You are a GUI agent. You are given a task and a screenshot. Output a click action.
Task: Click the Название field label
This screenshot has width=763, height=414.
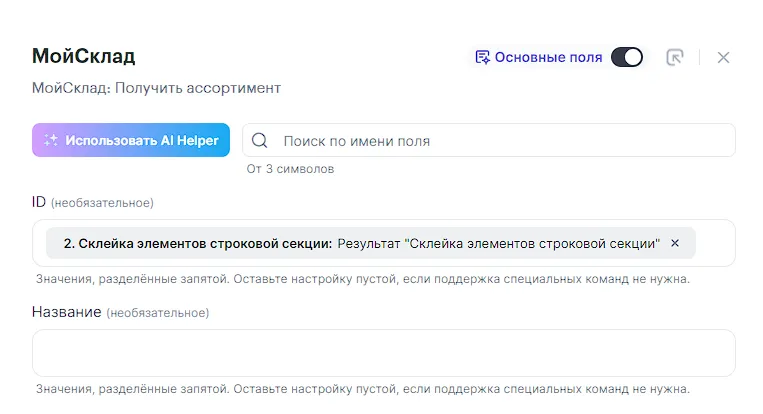coord(67,312)
